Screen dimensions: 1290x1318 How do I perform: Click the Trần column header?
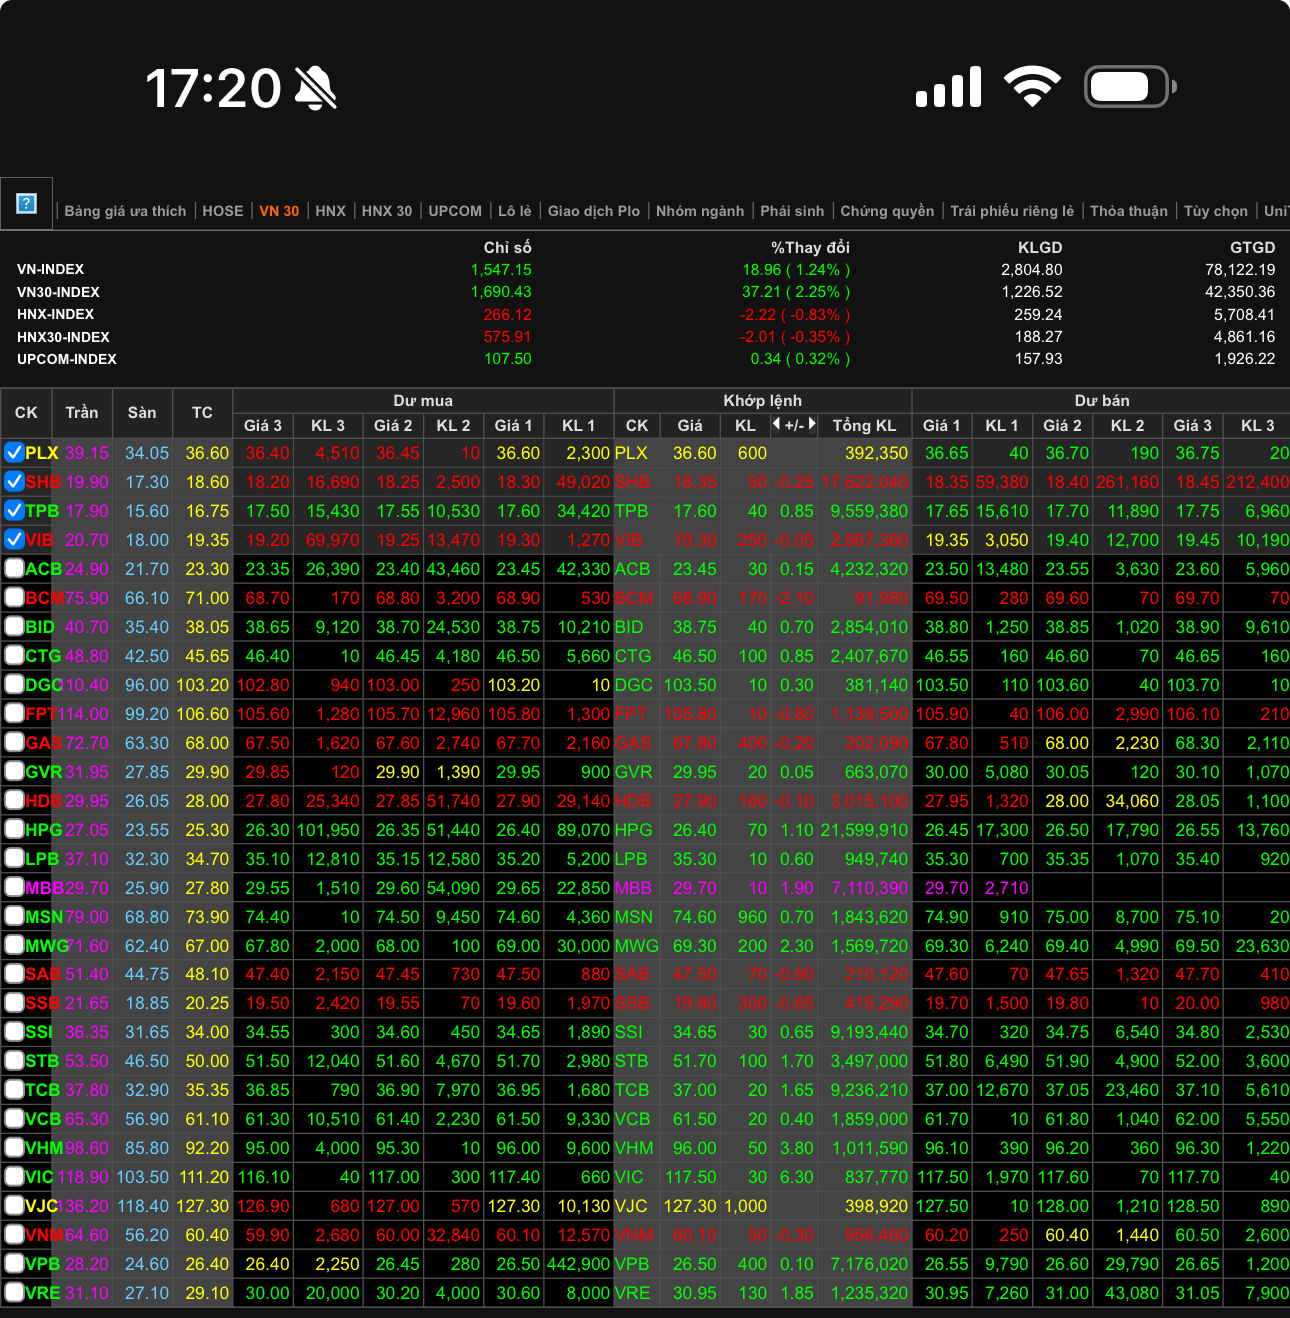82,412
